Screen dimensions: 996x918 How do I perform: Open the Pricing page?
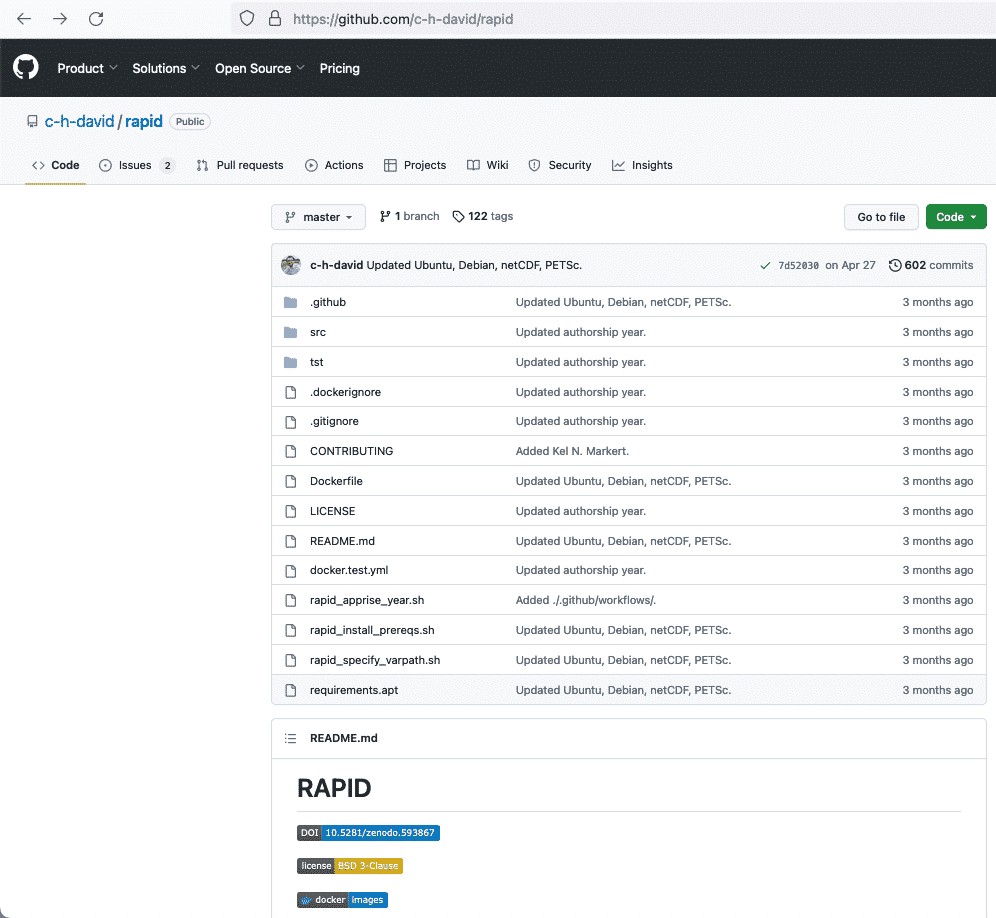click(339, 68)
